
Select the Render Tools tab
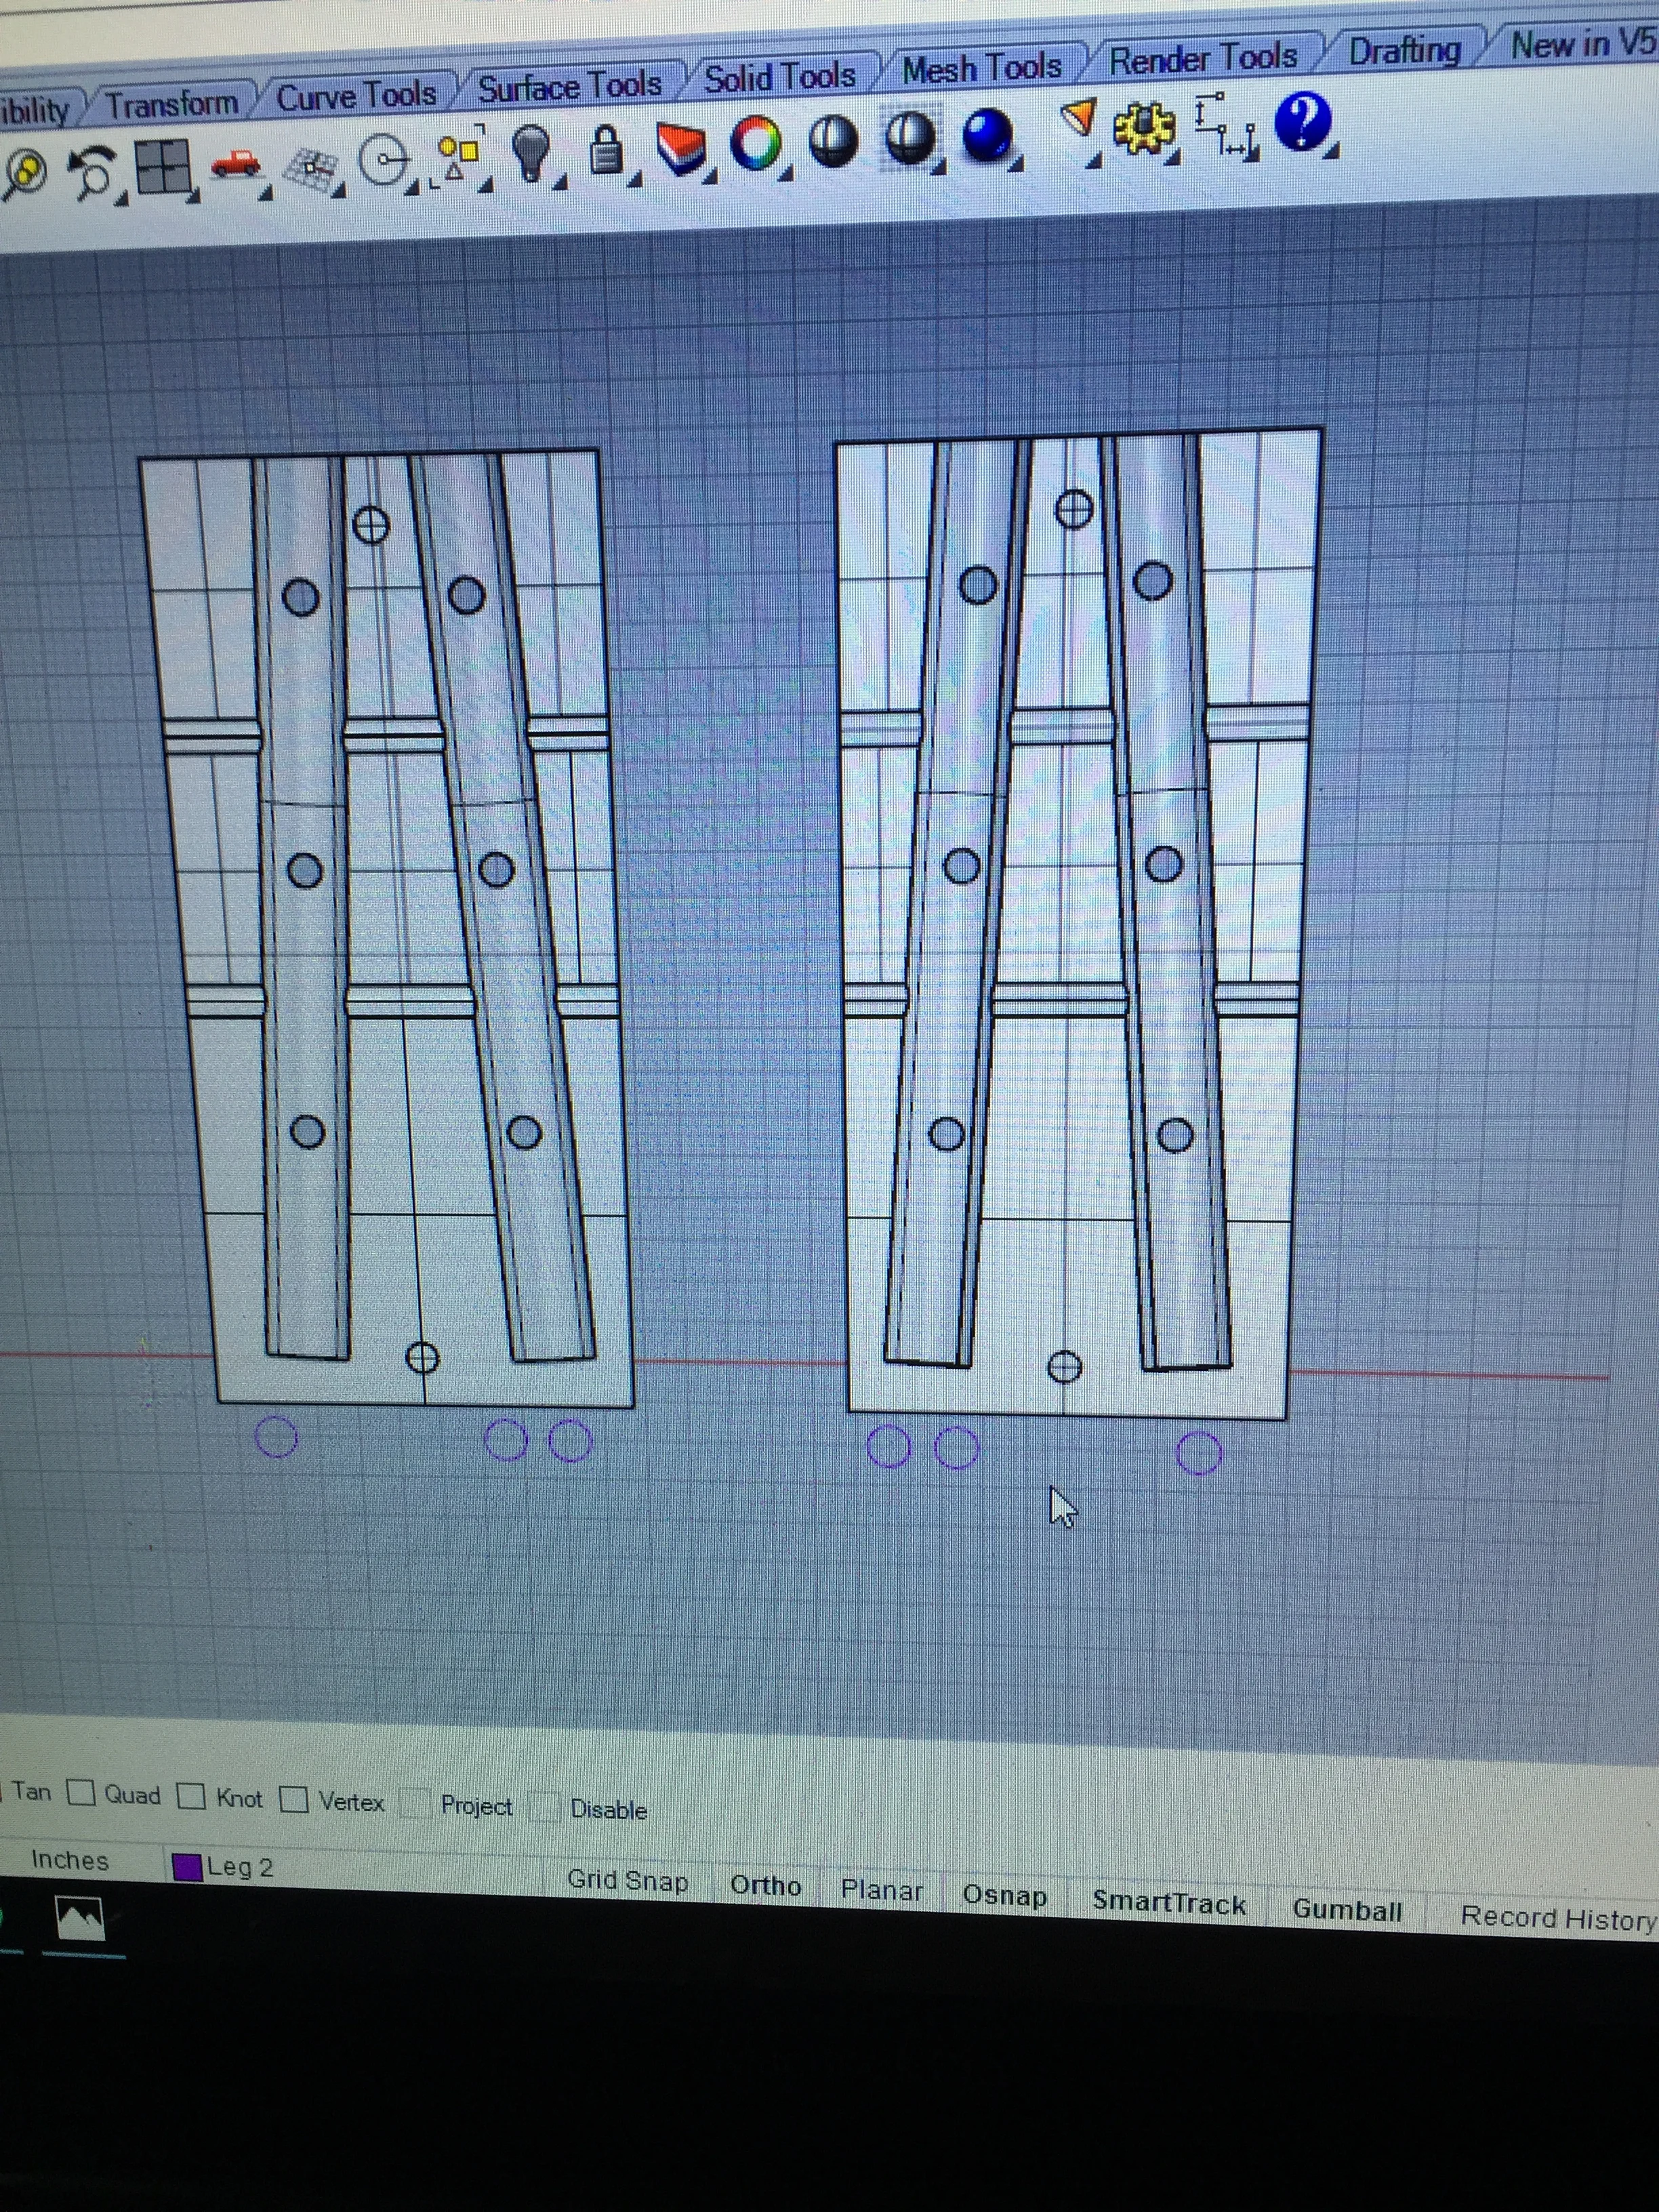1203,58
